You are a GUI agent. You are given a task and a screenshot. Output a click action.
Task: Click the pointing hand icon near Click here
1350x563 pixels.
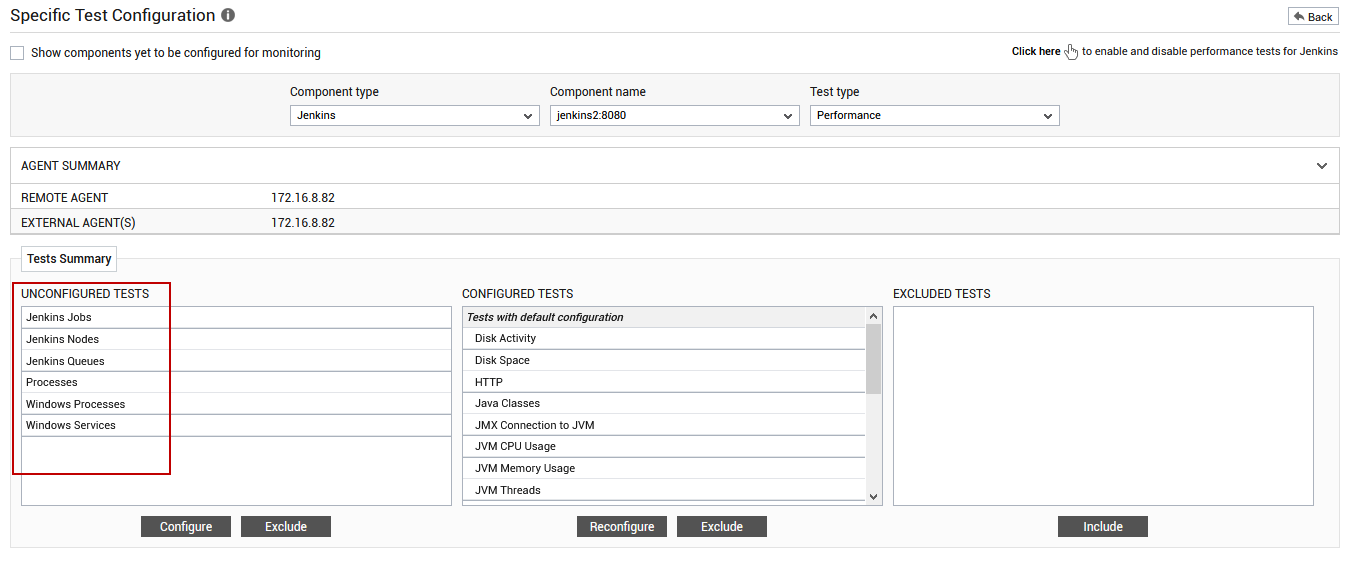(1072, 52)
